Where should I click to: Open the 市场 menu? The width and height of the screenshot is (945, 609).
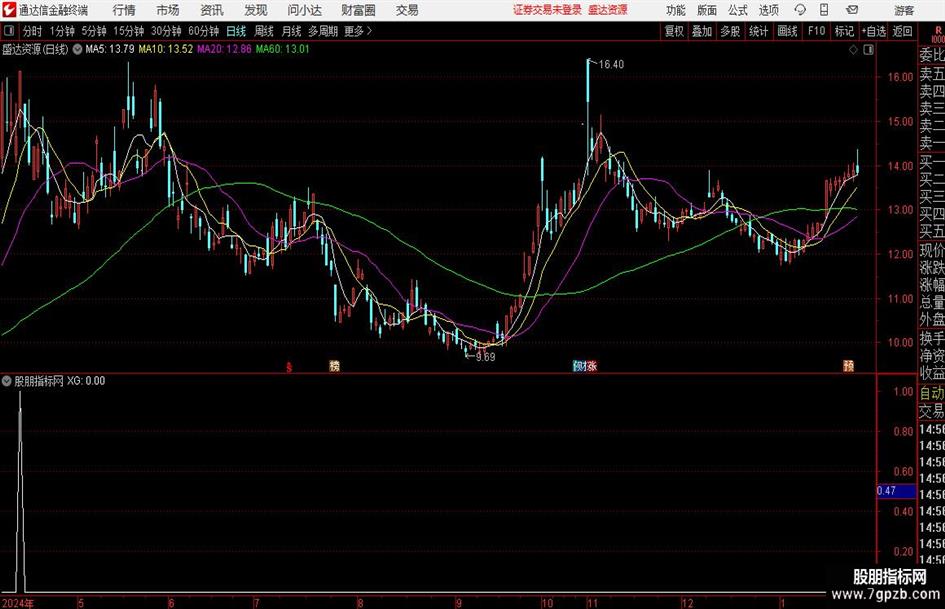tap(168, 10)
